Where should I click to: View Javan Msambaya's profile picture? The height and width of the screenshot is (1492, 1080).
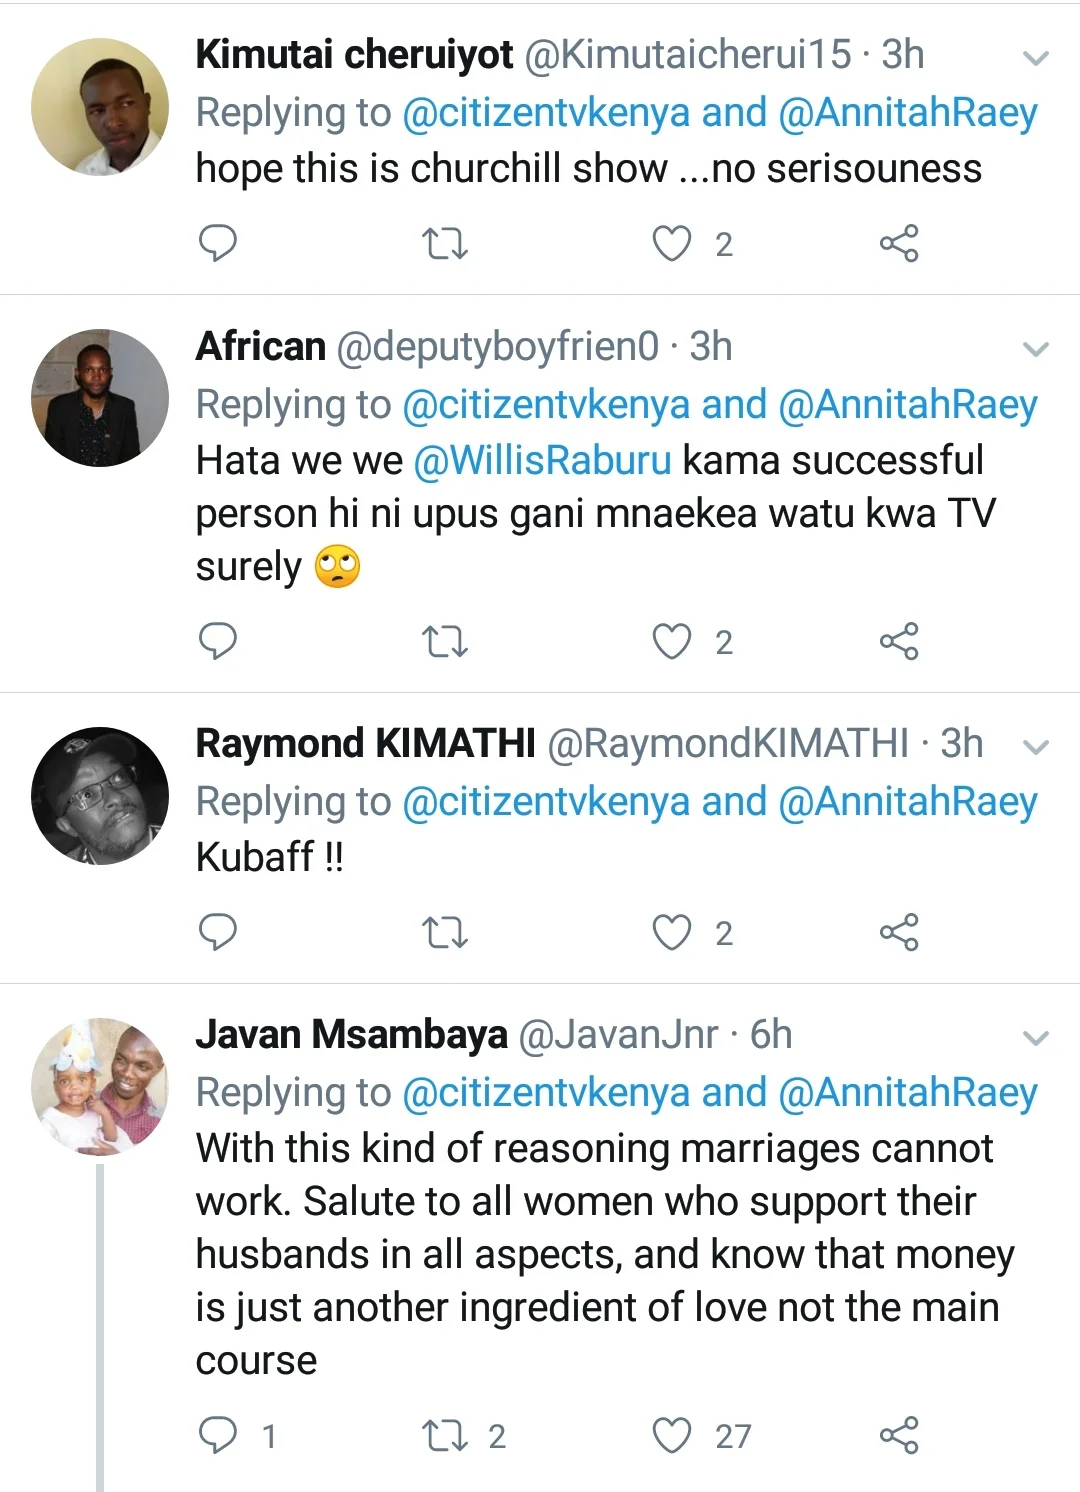pos(100,1087)
